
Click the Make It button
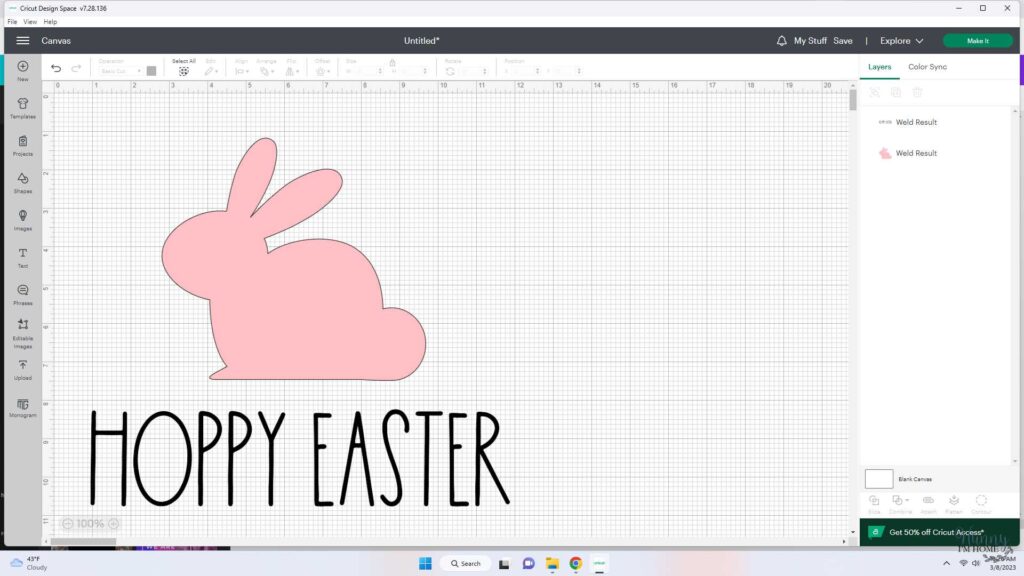coord(978,40)
